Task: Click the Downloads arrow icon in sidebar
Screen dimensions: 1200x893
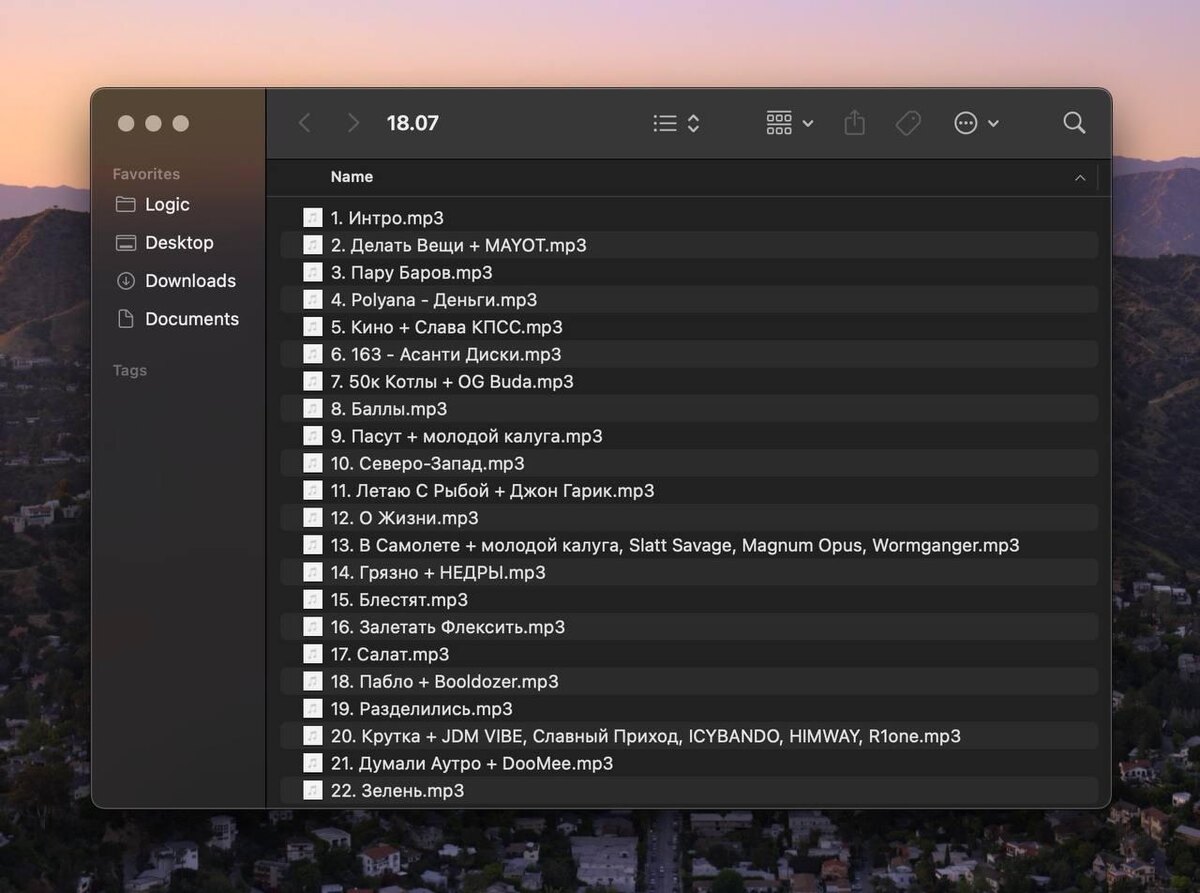Action: pos(125,281)
